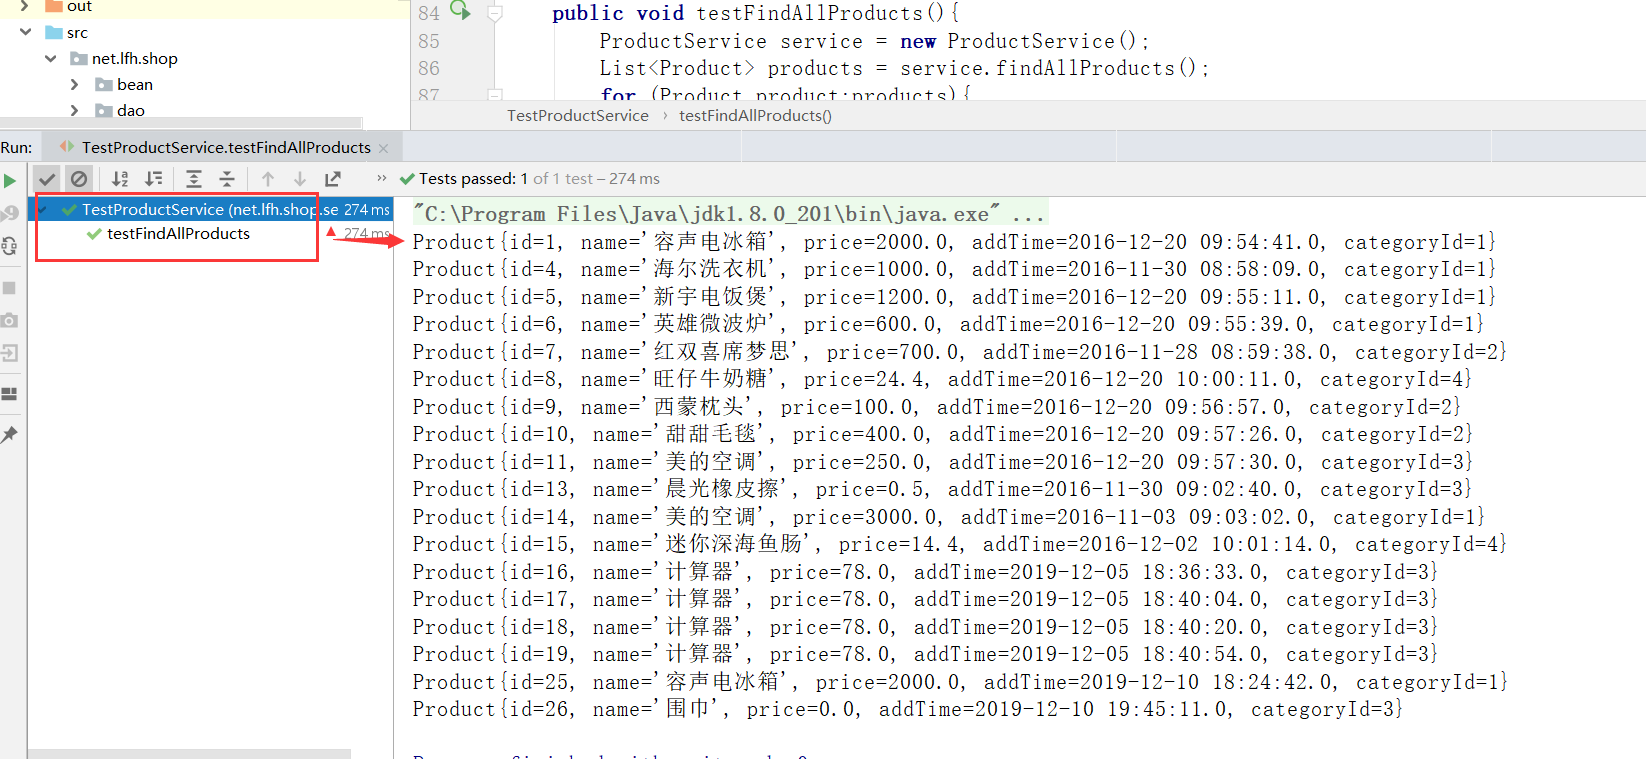
Task: Collapse all test nodes
Action: point(227,179)
